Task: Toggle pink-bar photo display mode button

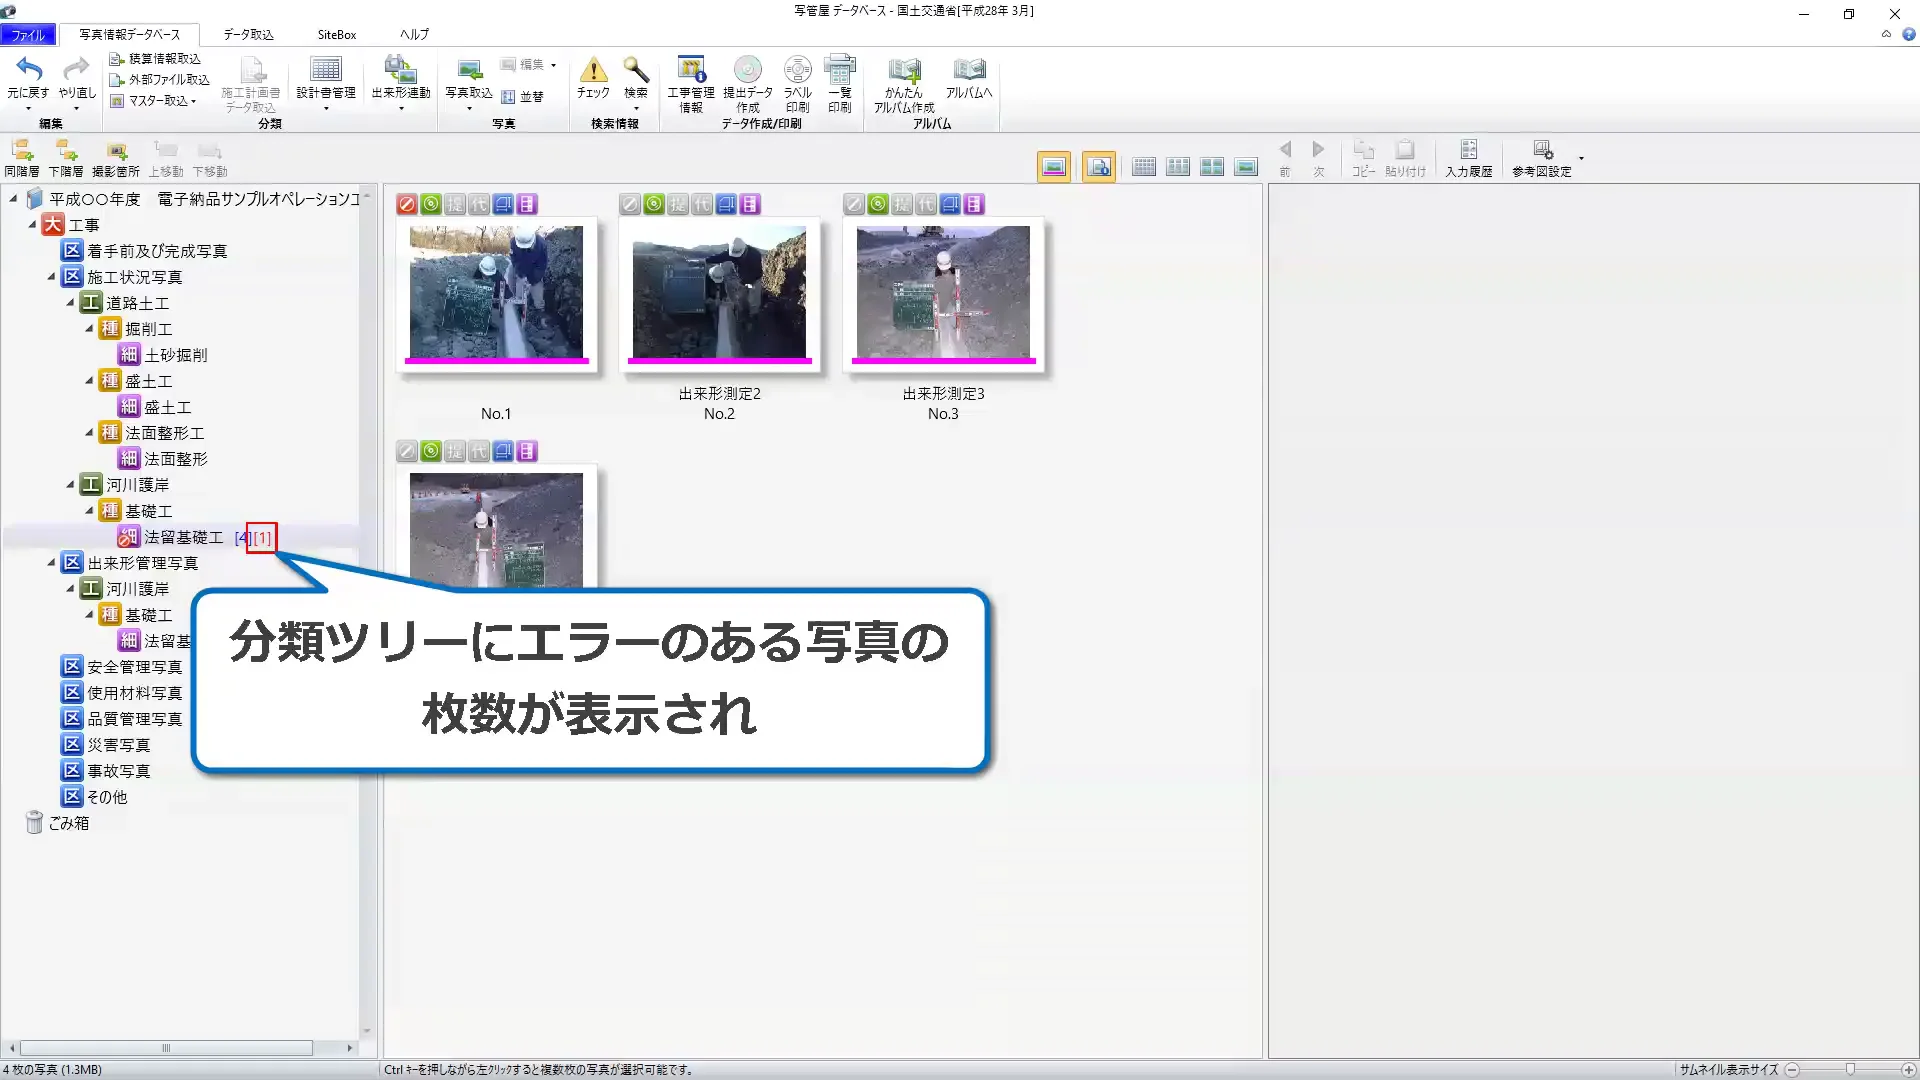Action: coord(1054,167)
